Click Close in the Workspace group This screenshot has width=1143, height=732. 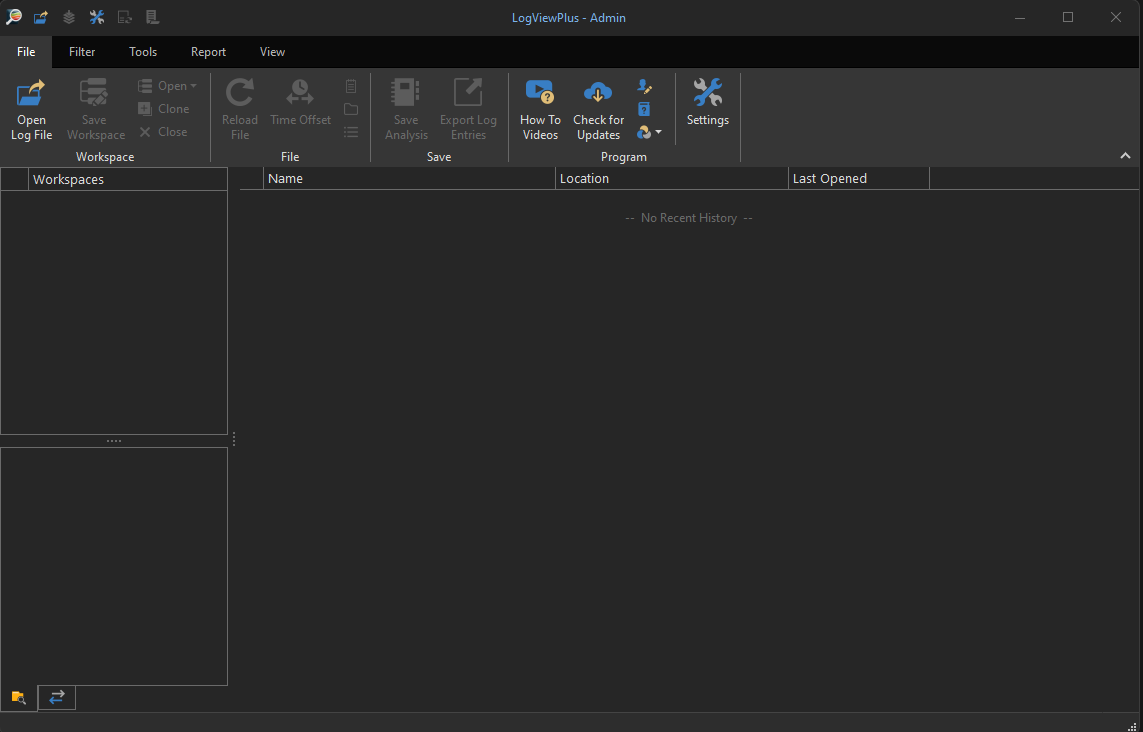coord(163,132)
